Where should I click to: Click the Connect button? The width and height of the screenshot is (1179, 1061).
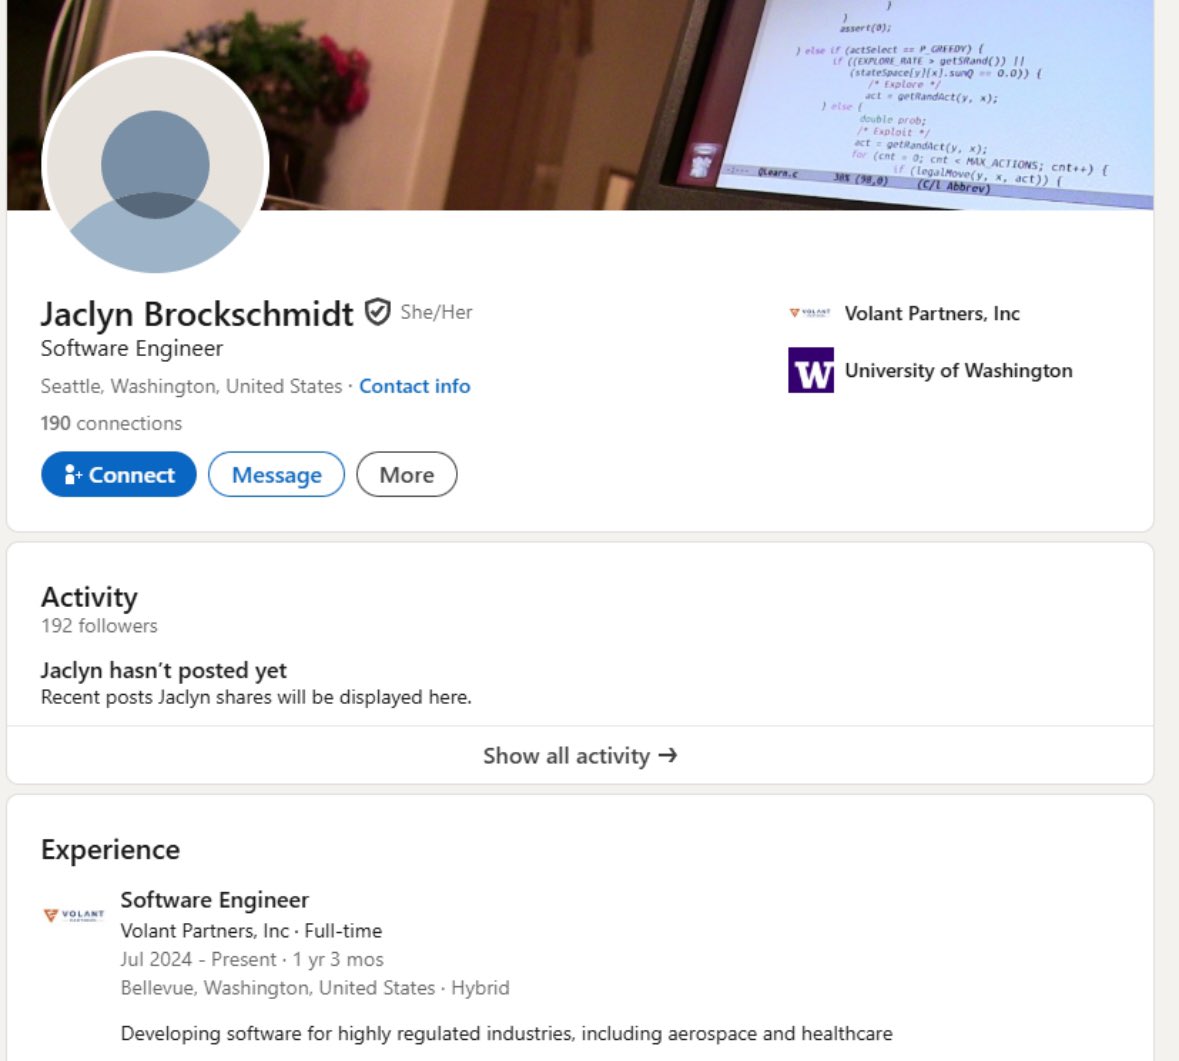coord(119,474)
